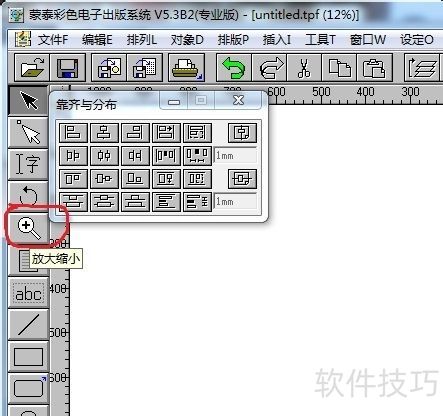Click the floppy disk save icon
Screen dimensions: 443x416
point(68,67)
